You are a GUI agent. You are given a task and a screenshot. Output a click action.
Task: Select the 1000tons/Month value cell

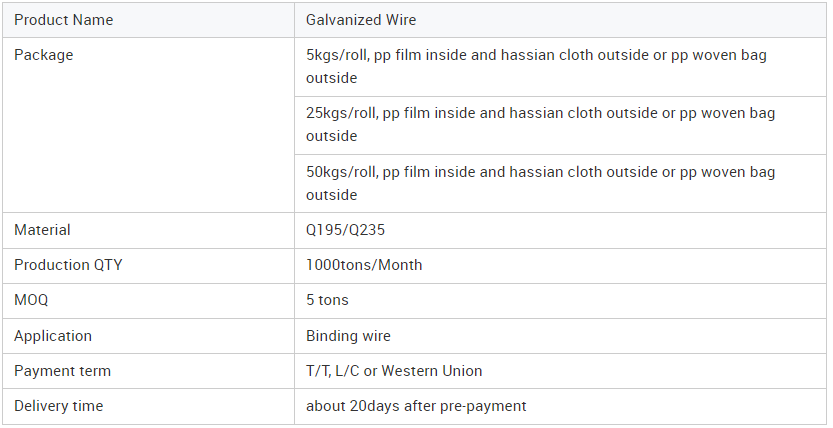560,266
